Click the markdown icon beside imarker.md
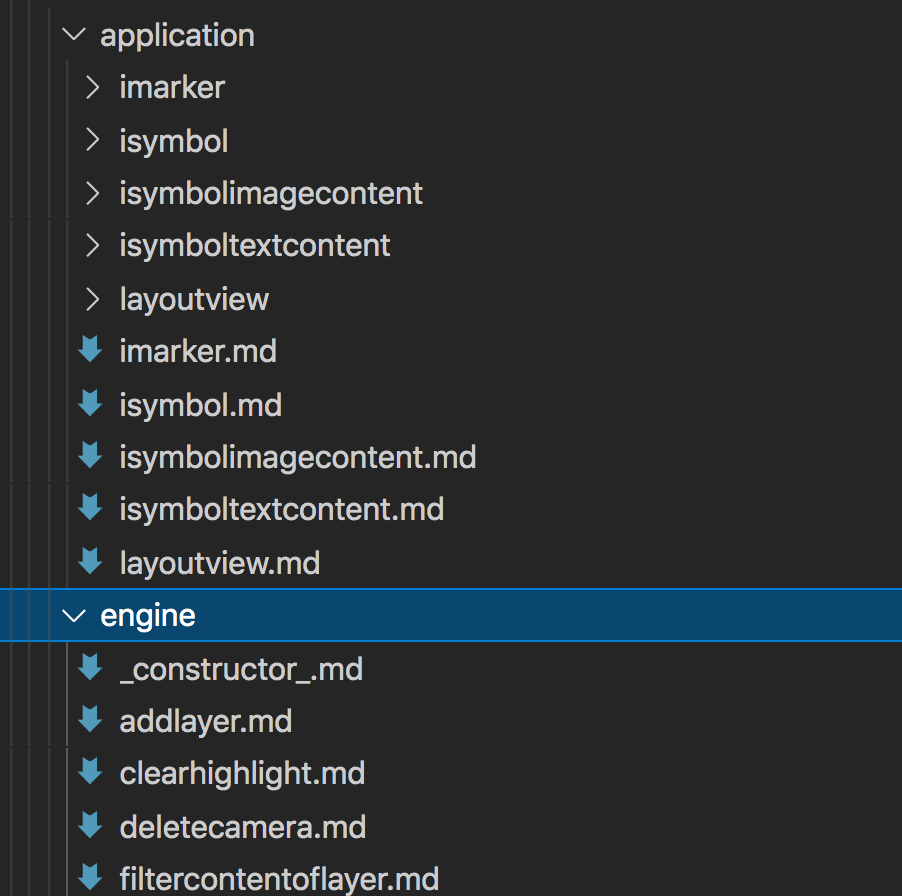Image resolution: width=902 pixels, height=896 pixels. (x=90, y=349)
